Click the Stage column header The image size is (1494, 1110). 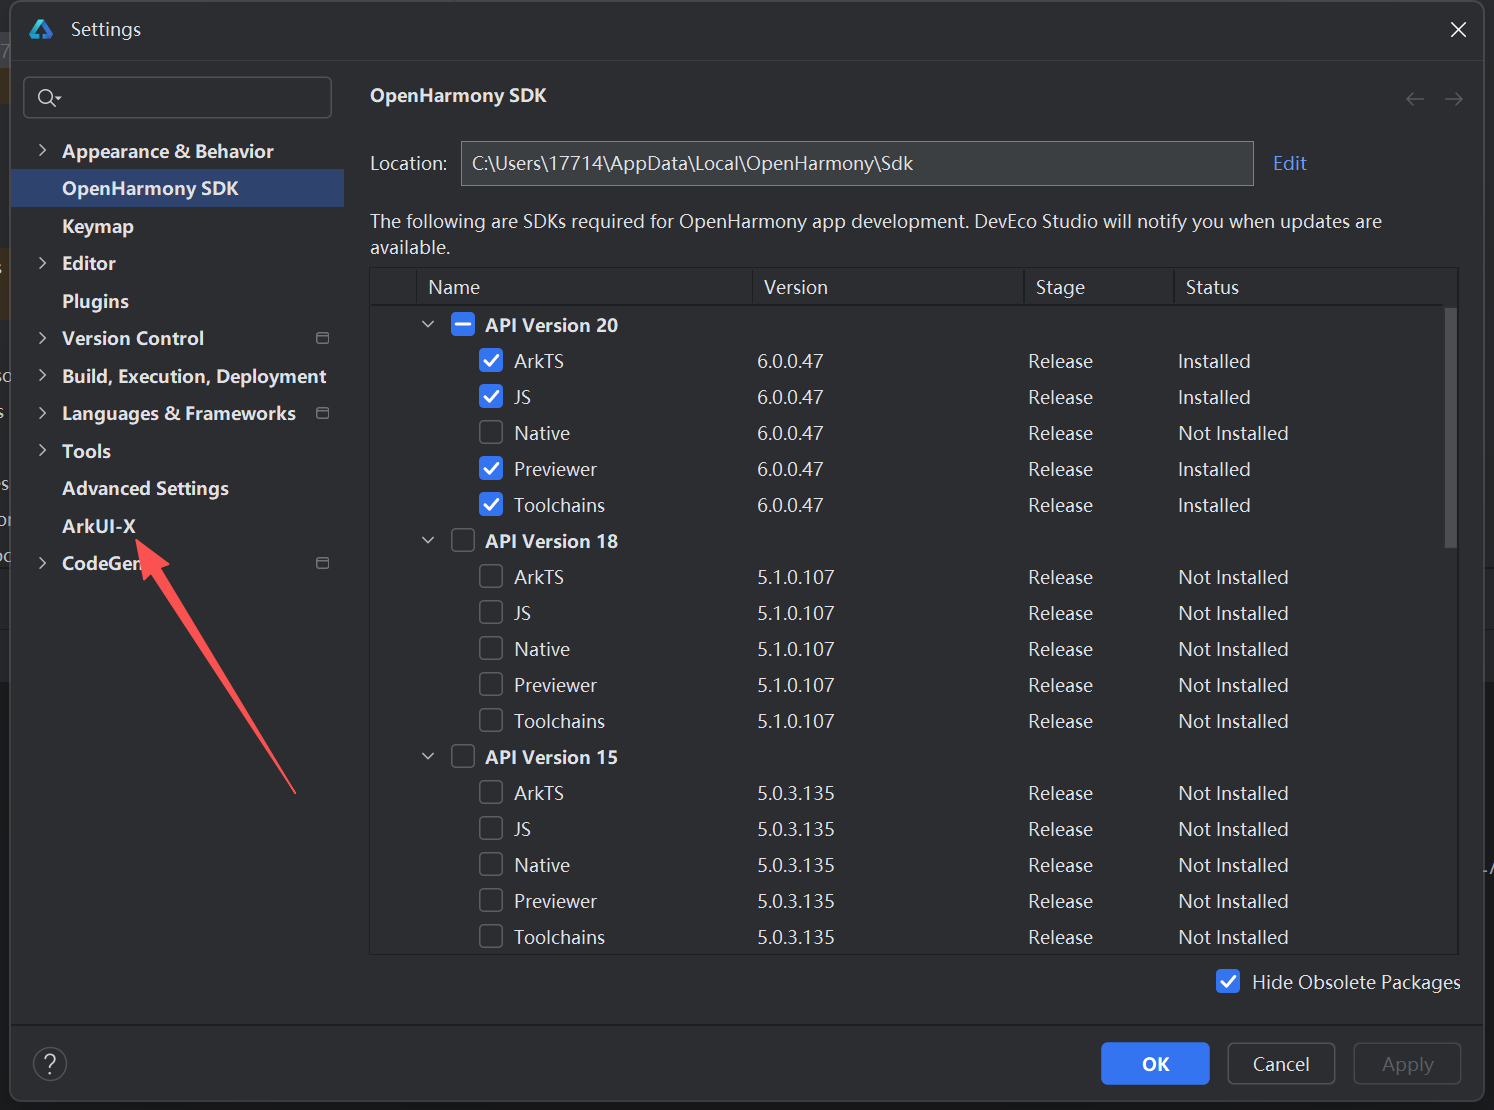pos(1099,287)
